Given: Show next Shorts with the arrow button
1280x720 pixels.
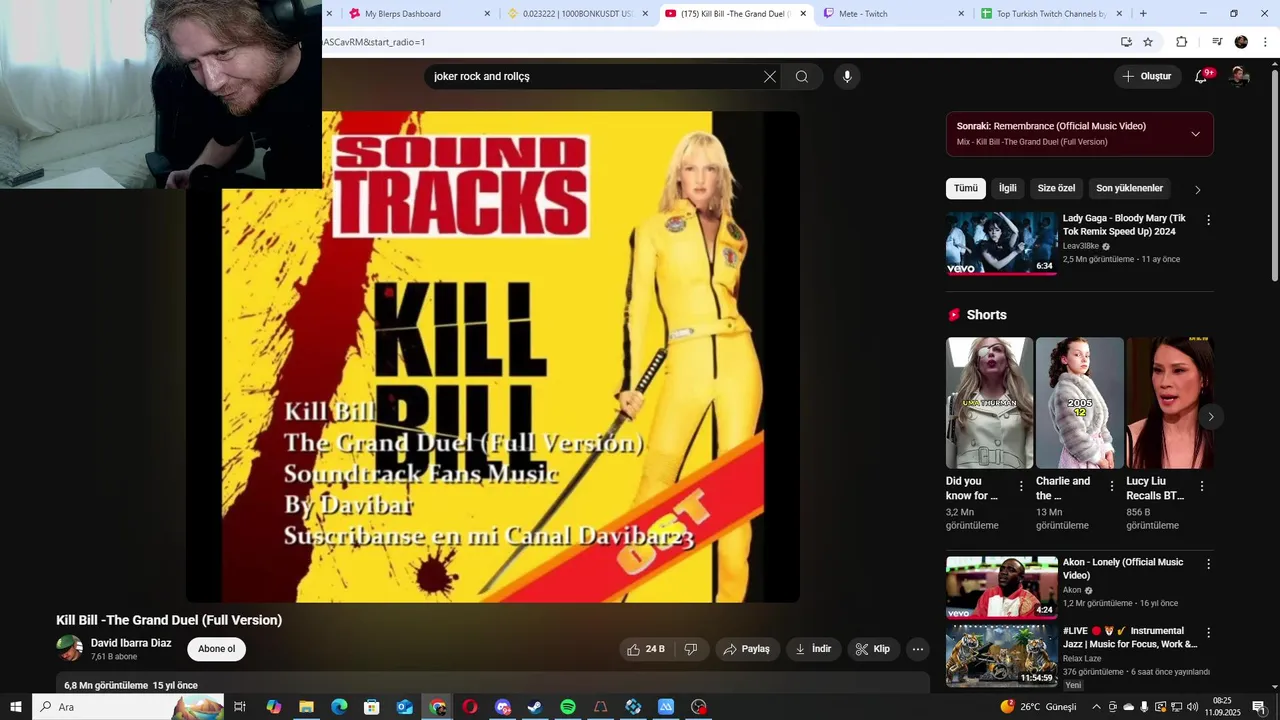Looking at the screenshot, I should (1211, 417).
